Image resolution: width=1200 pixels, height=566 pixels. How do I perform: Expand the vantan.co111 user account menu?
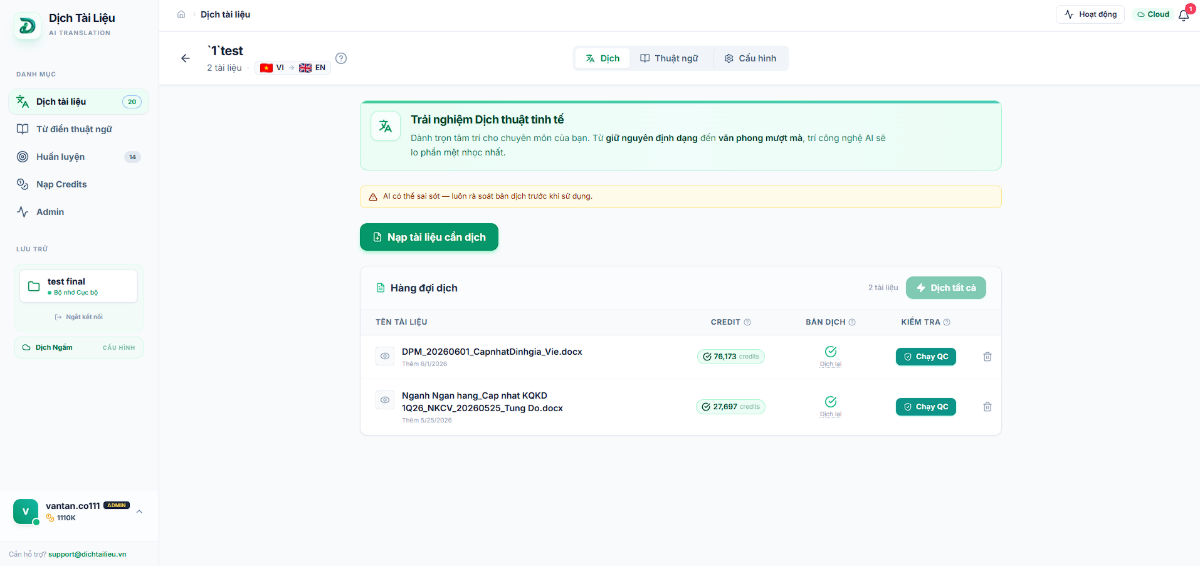tap(139, 512)
